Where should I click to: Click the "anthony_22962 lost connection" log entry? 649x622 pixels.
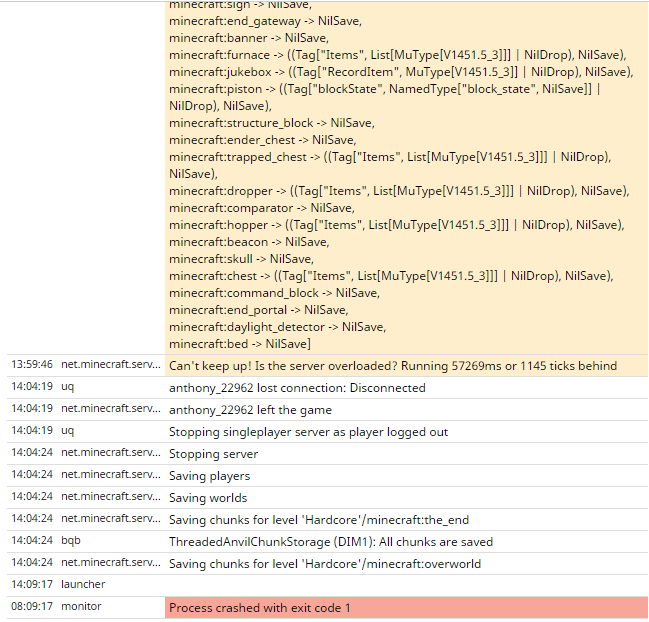point(297,388)
